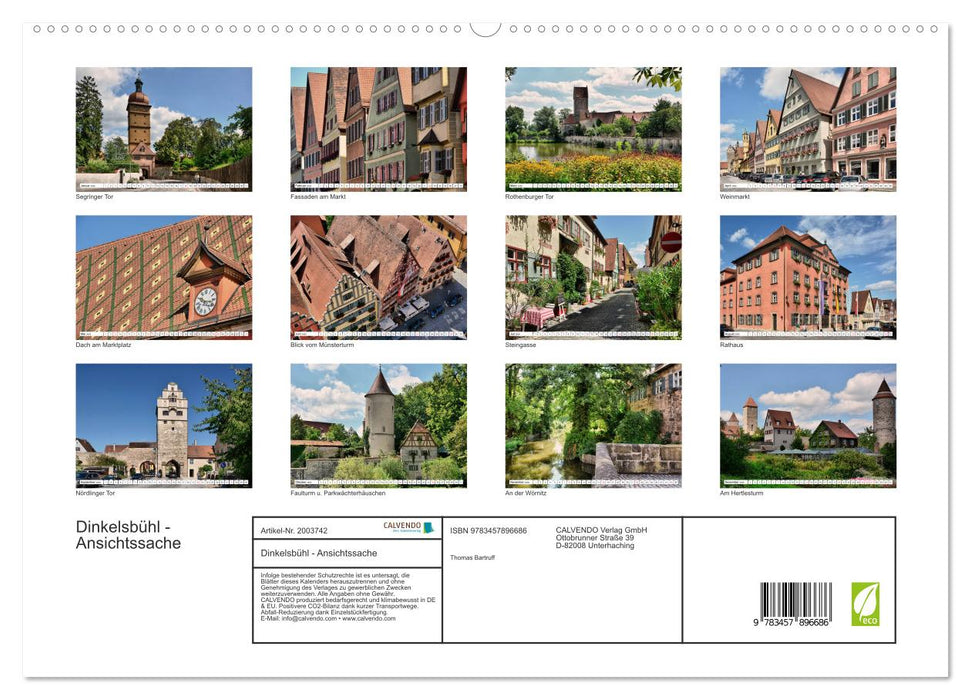Viewport: 971px width, 700px height.
Task: Click the CALVENDO publisher logo
Action: point(406,527)
